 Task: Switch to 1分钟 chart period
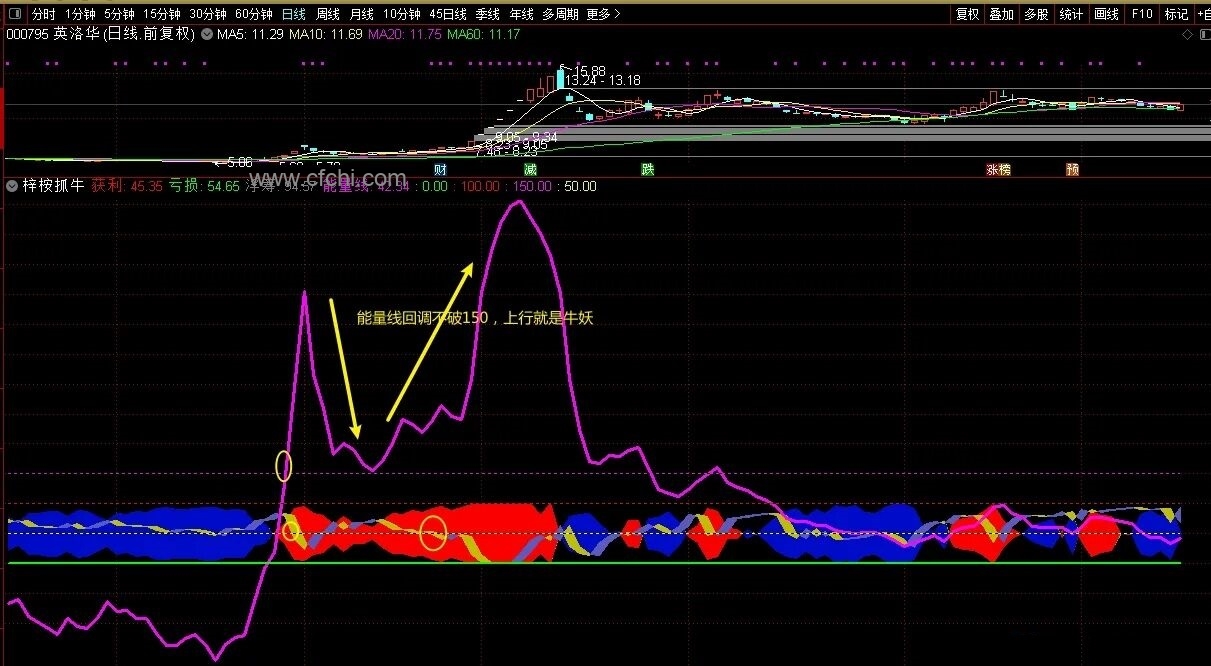point(80,14)
